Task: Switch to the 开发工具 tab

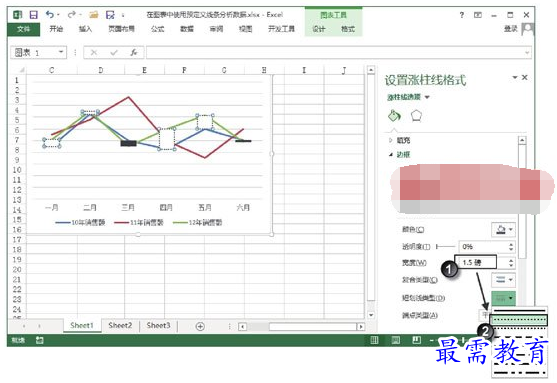Action: coord(281,29)
